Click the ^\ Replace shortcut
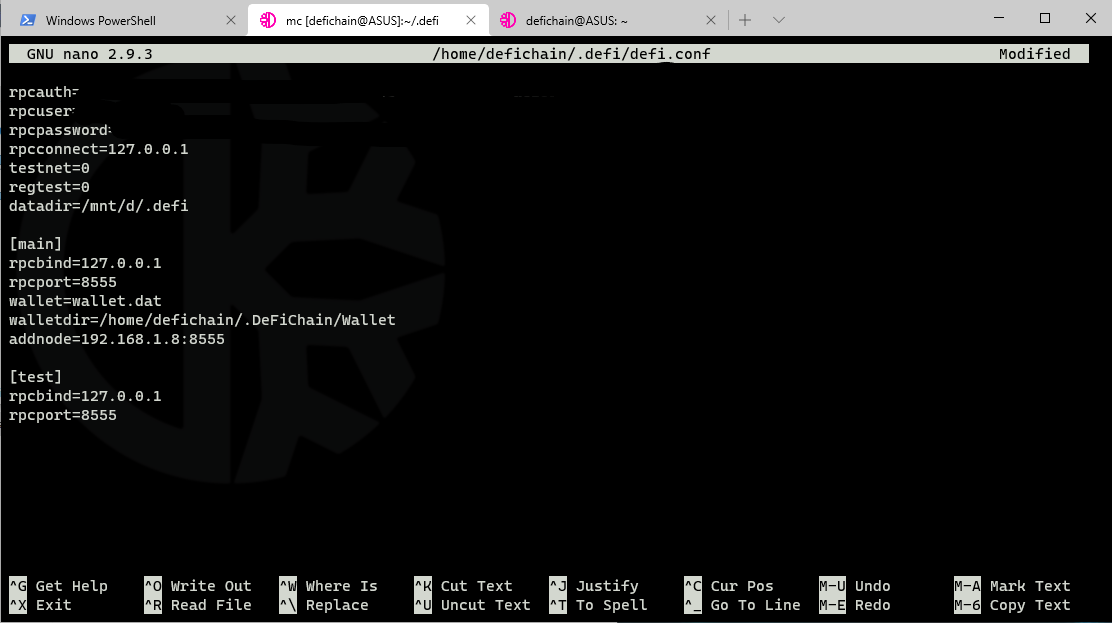Image resolution: width=1112 pixels, height=623 pixels. (x=324, y=605)
